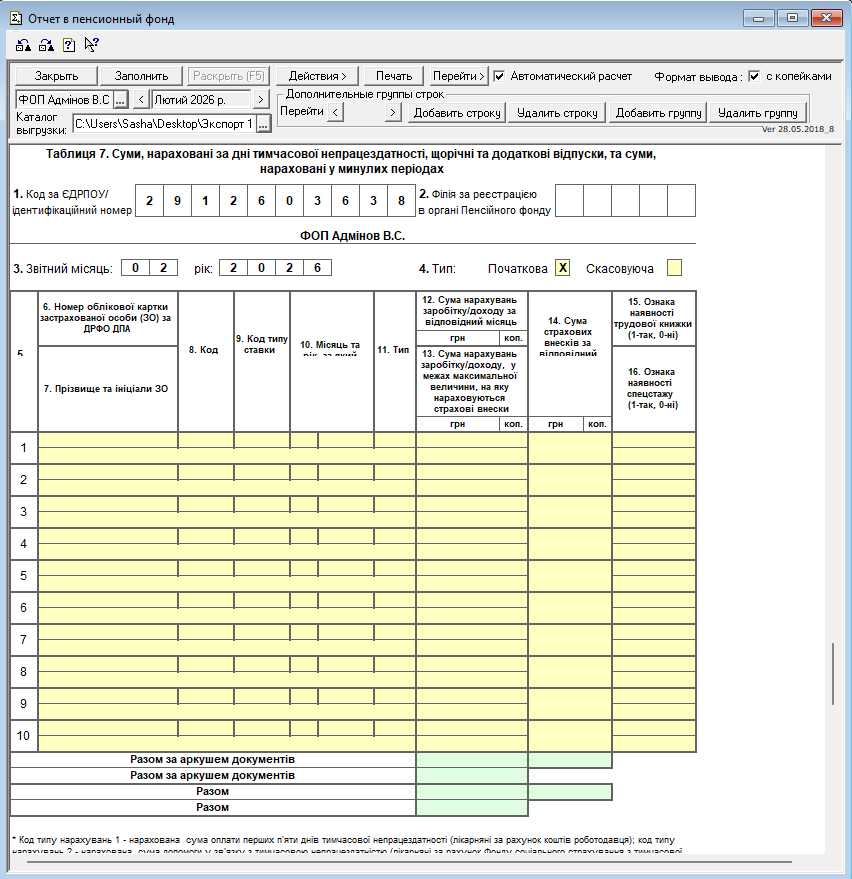Open organization picker next to ФОП Адмінов
852x879 pixels.
point(121,99)
